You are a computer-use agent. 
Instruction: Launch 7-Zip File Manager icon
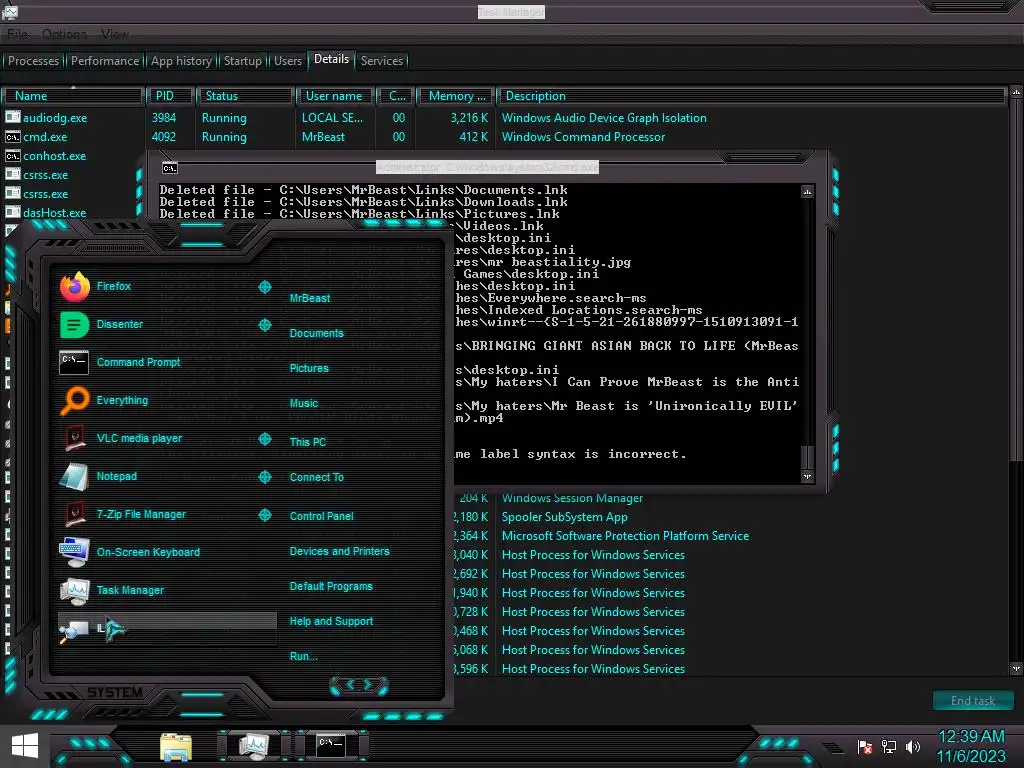click(x=74, y=514)
